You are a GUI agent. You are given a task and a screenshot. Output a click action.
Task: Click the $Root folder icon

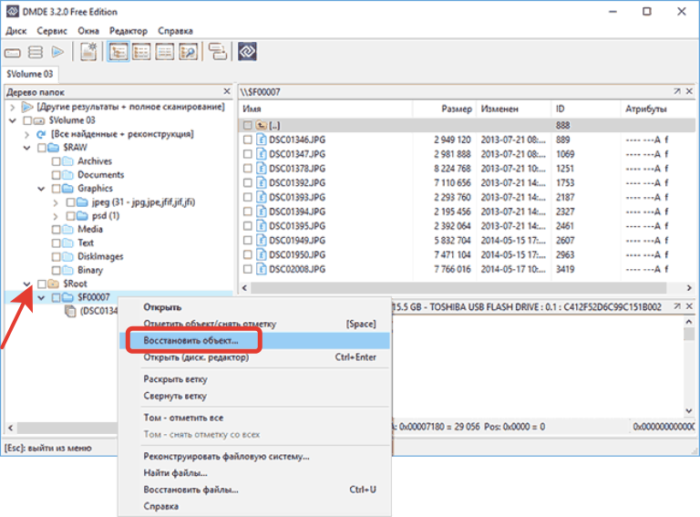pos(54,284)
